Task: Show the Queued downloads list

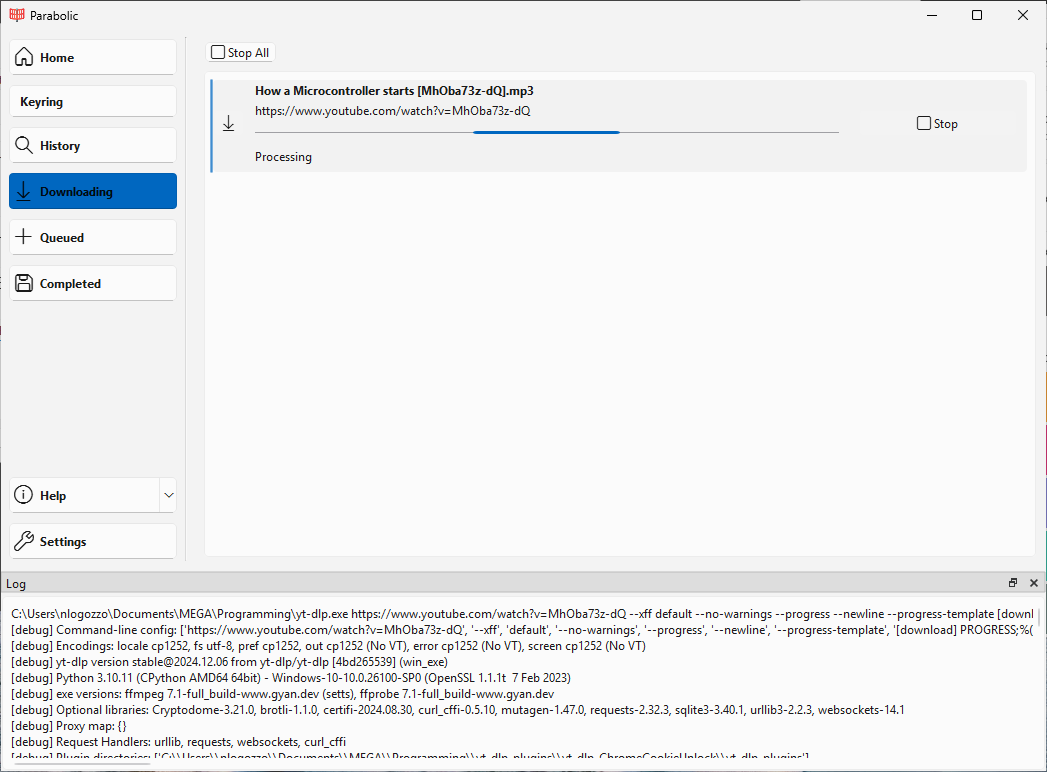Action: tap(93, 238)
